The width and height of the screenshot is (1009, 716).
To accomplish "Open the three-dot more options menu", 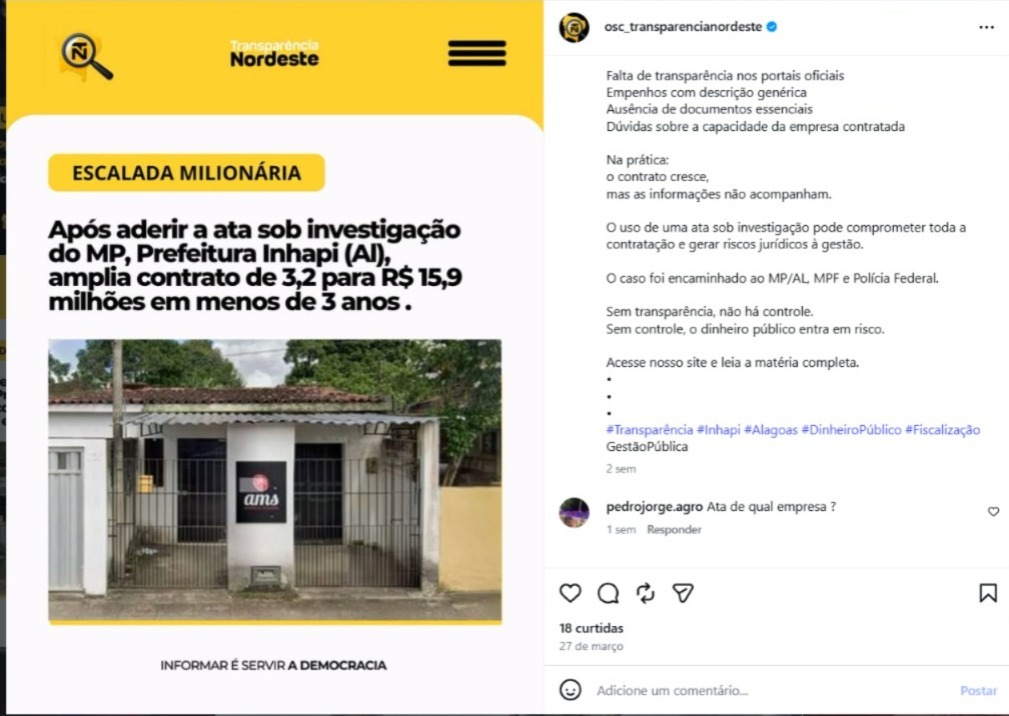I will 986,27.
